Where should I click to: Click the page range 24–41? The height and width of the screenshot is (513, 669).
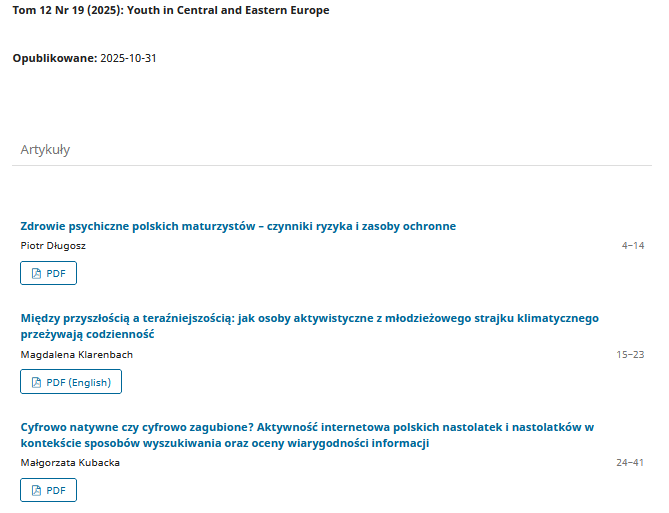pos(630,462)
